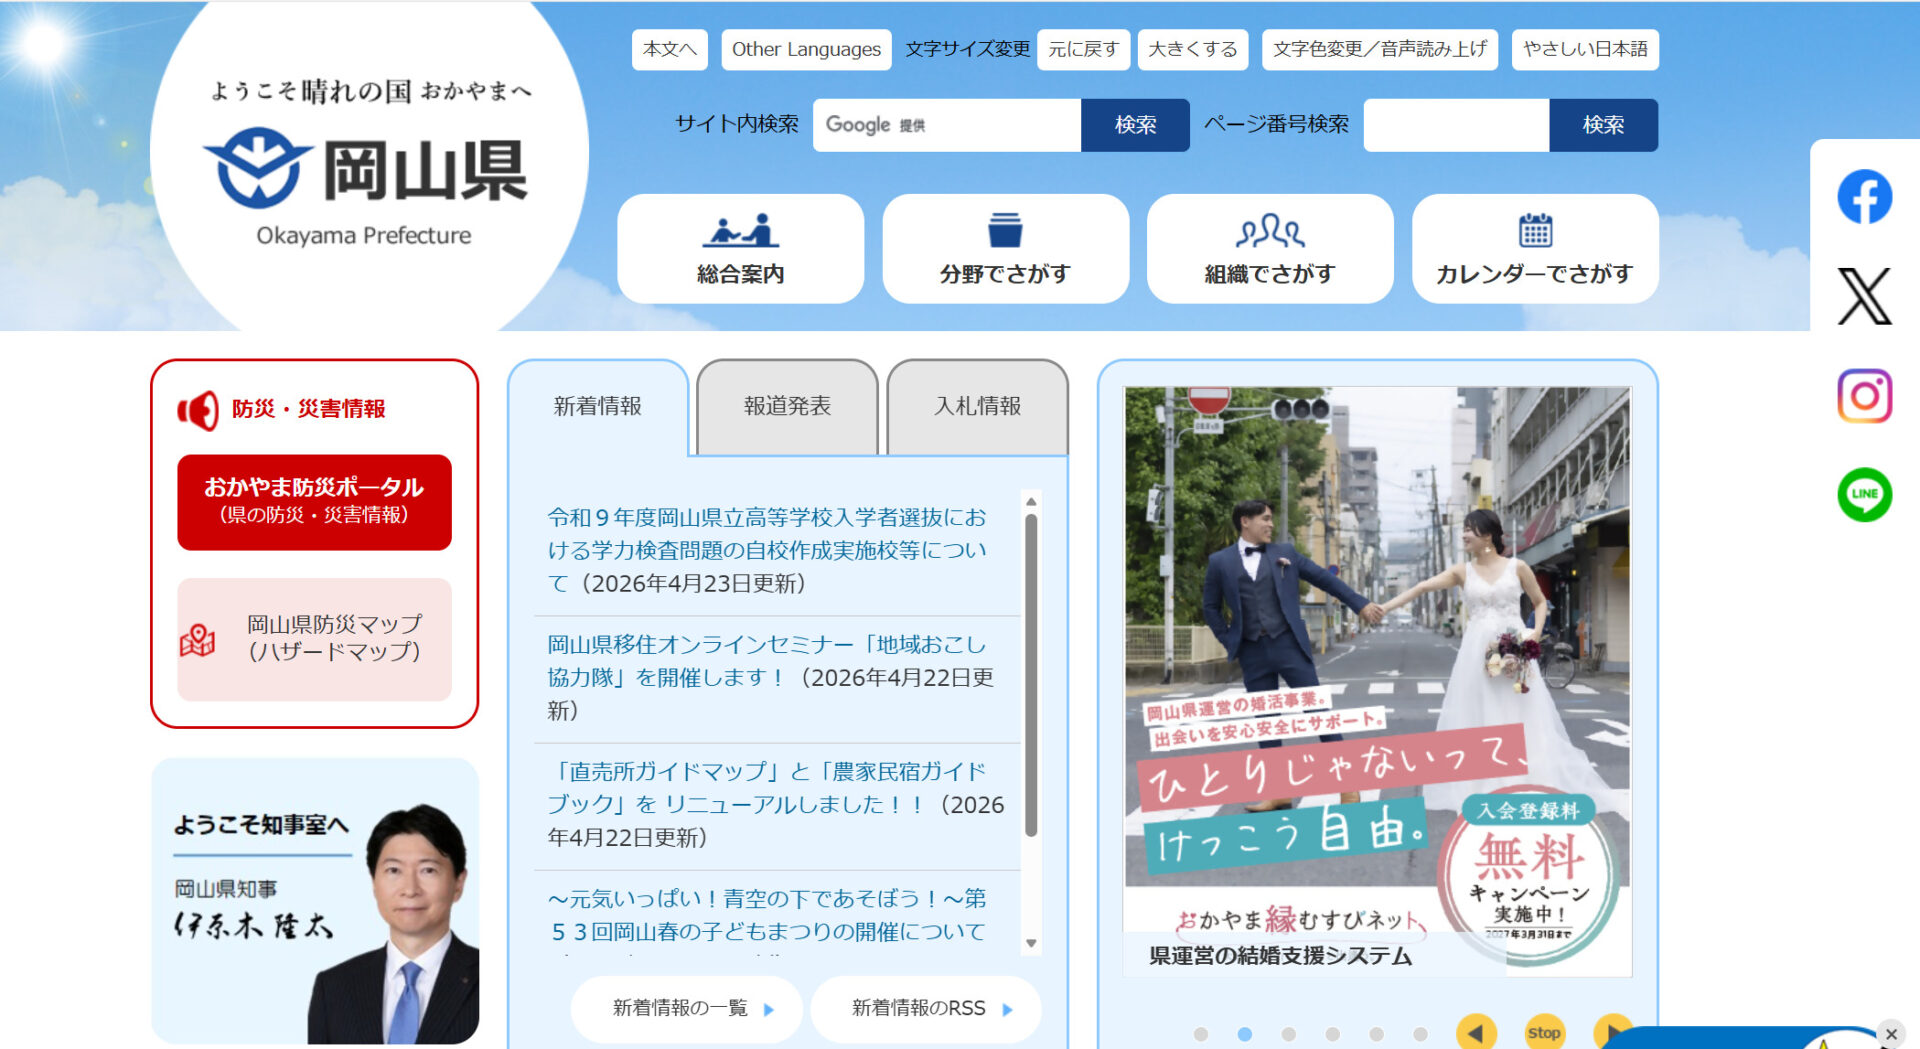
Task: Click the hazard map icon
Action: tap(197, 640)
